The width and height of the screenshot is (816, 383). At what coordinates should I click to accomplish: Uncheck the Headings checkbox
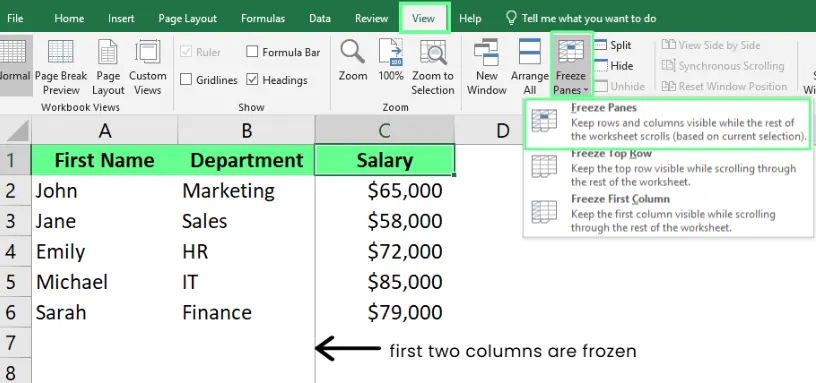pos(252,80)
